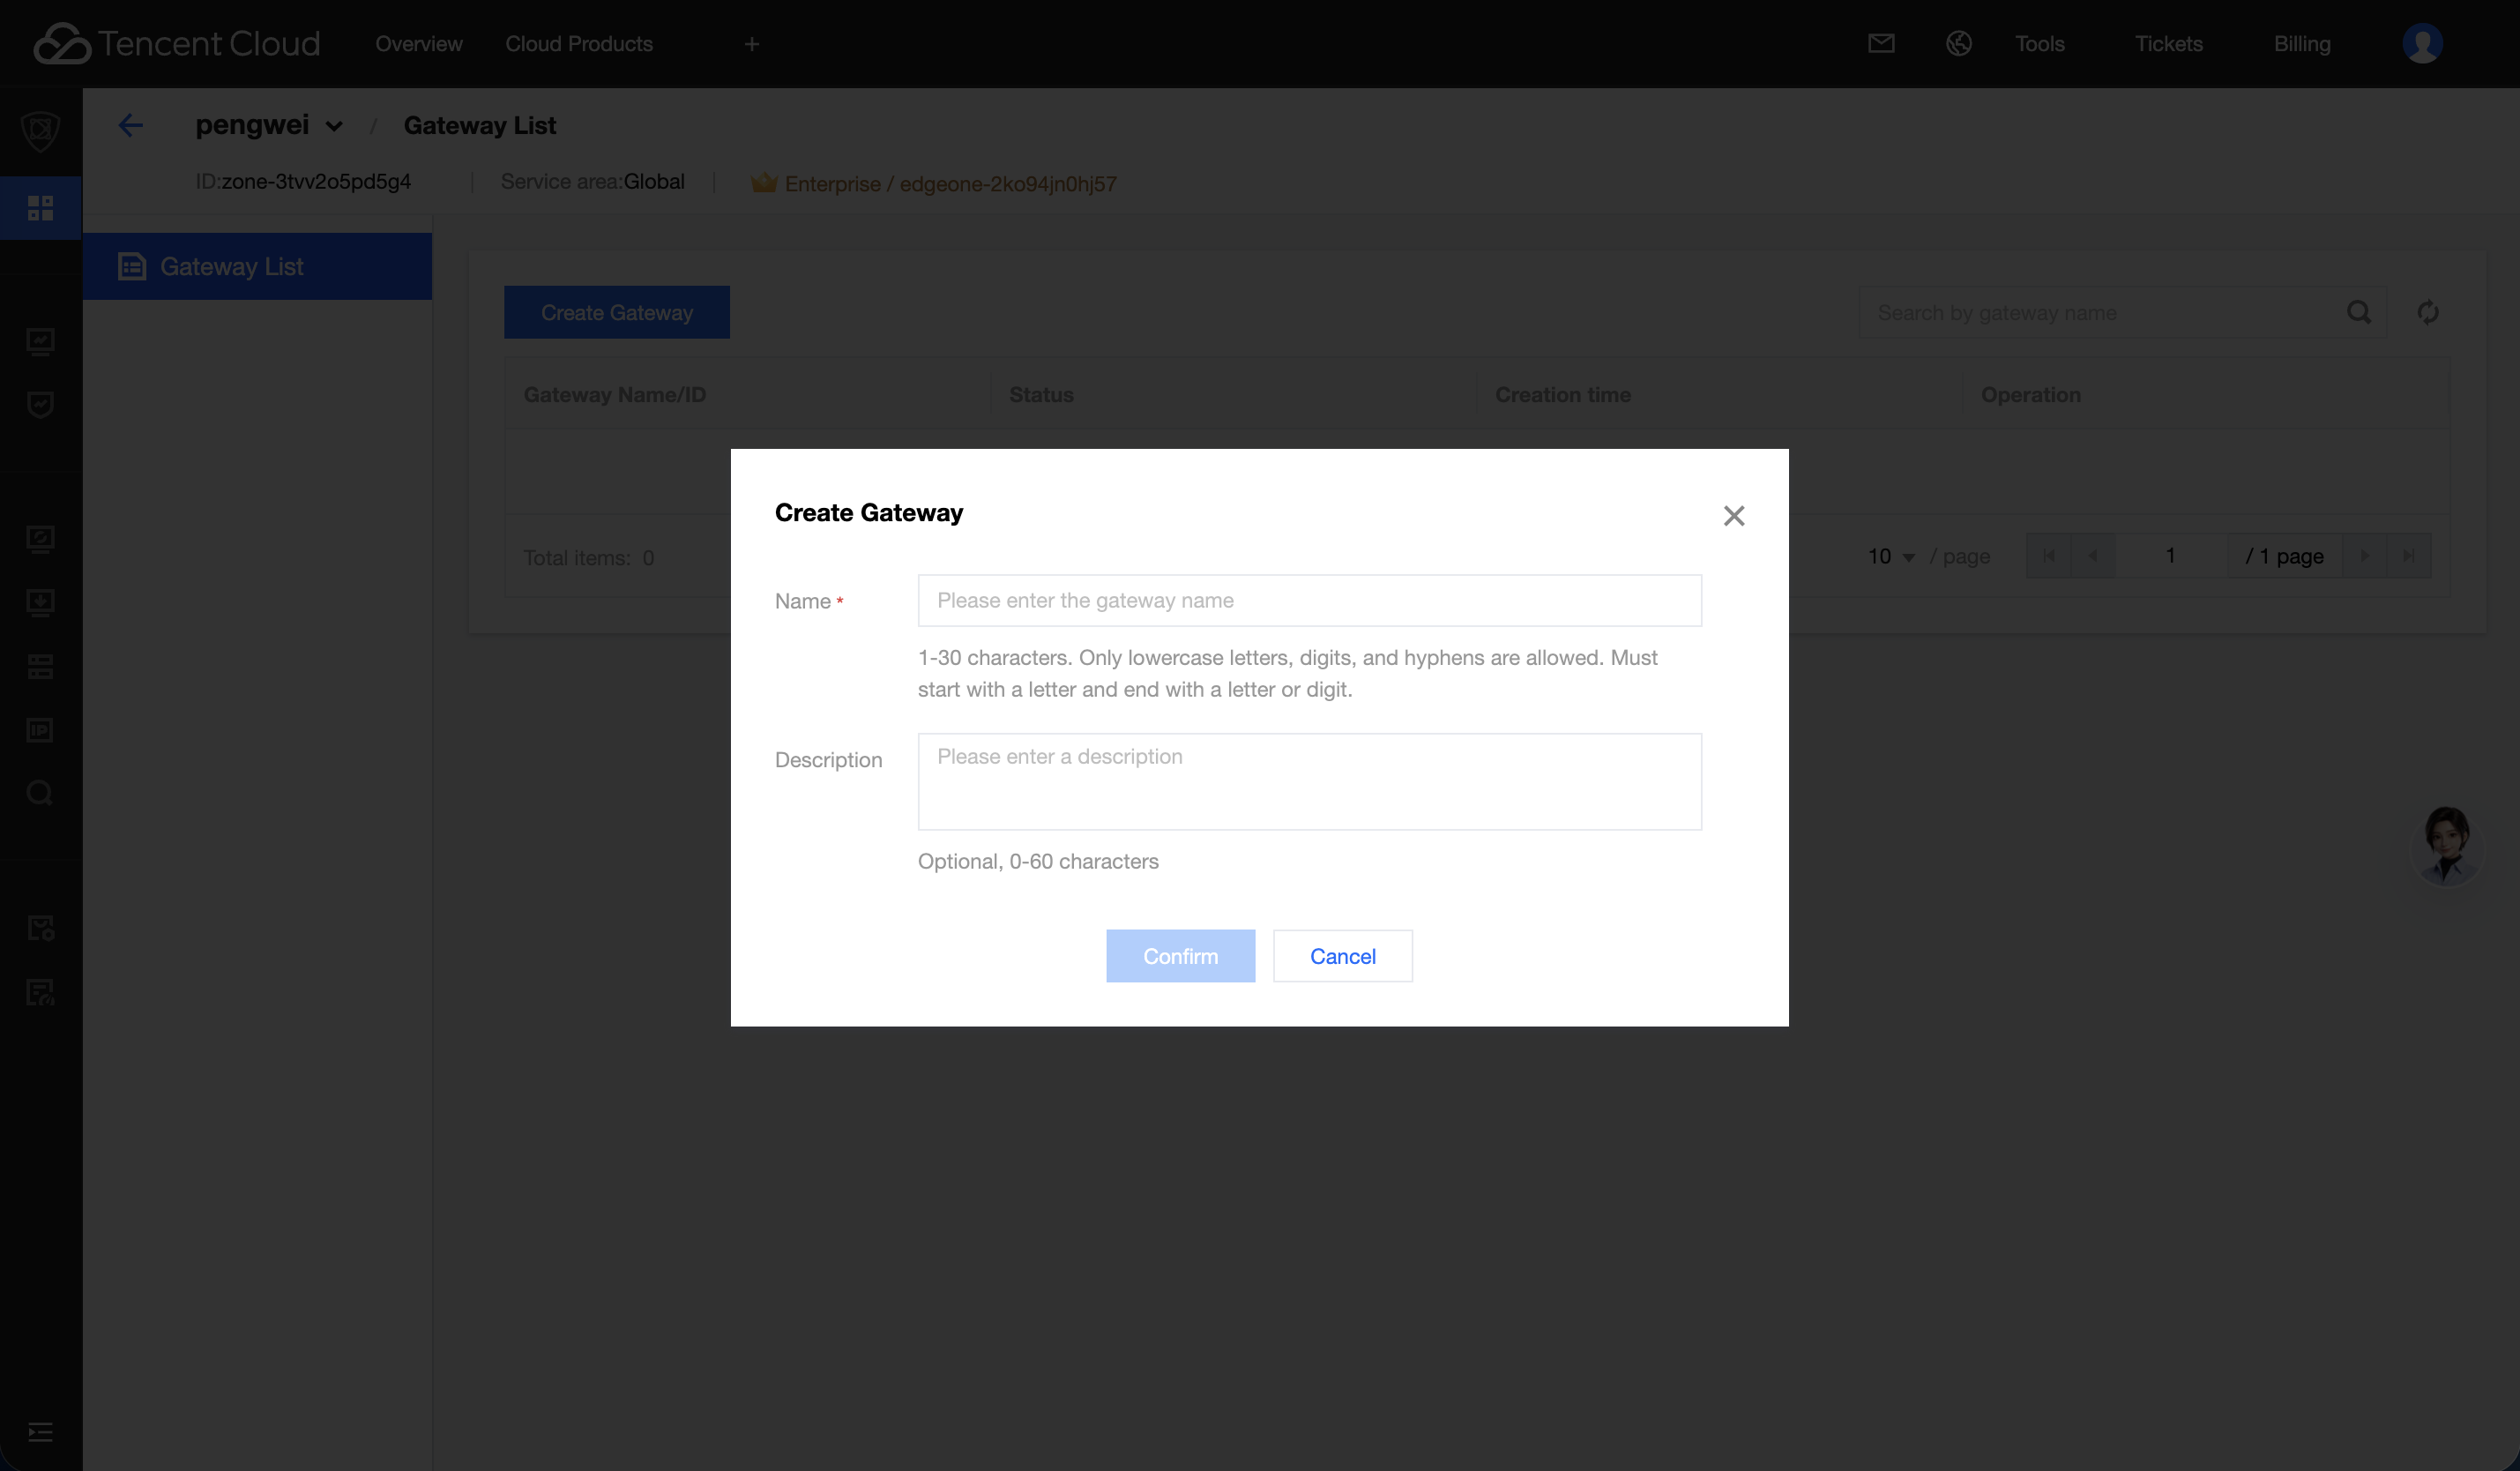Click the page number field

coord(2170,556)
